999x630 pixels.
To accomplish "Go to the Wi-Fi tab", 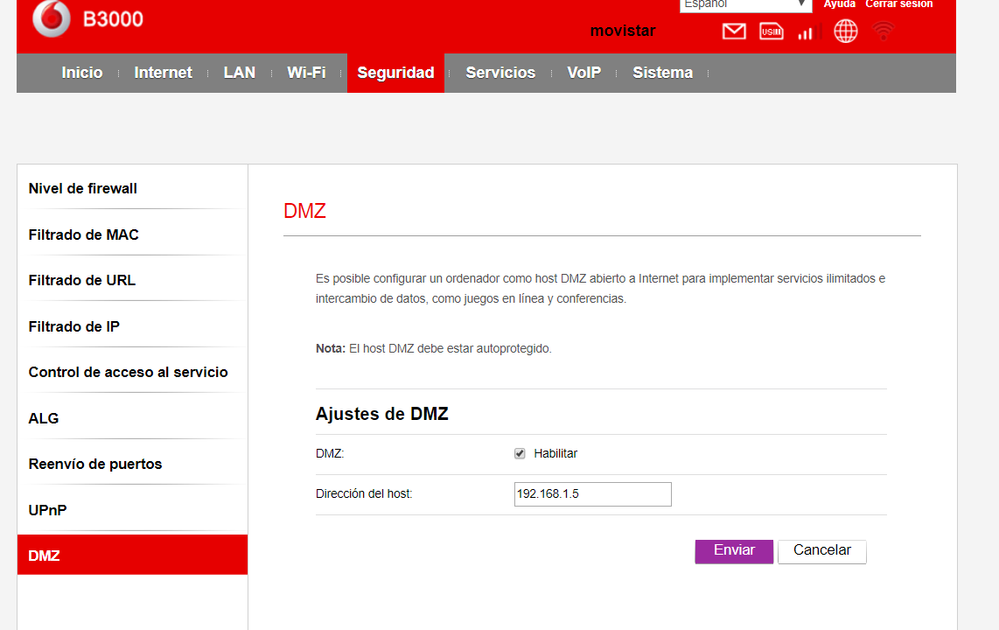I will pos(306,73).
